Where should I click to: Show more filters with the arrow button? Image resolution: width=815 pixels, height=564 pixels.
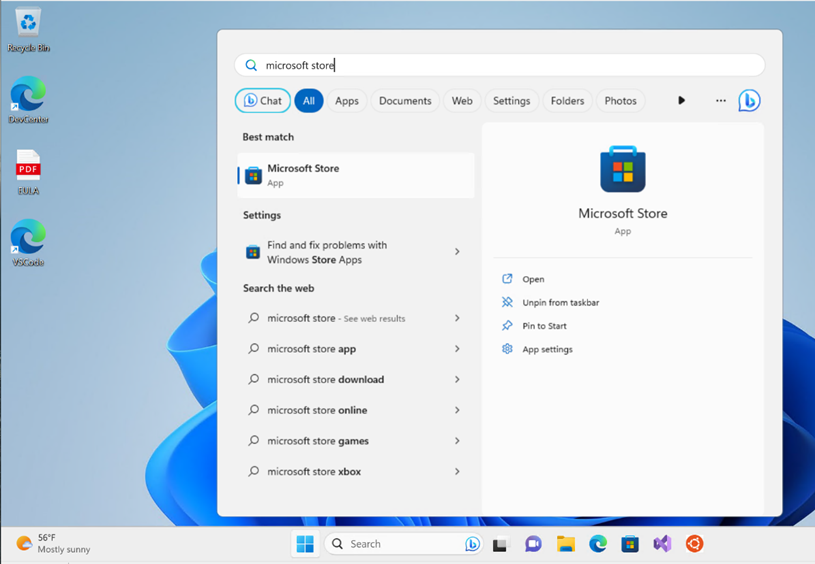pos(681,100)
